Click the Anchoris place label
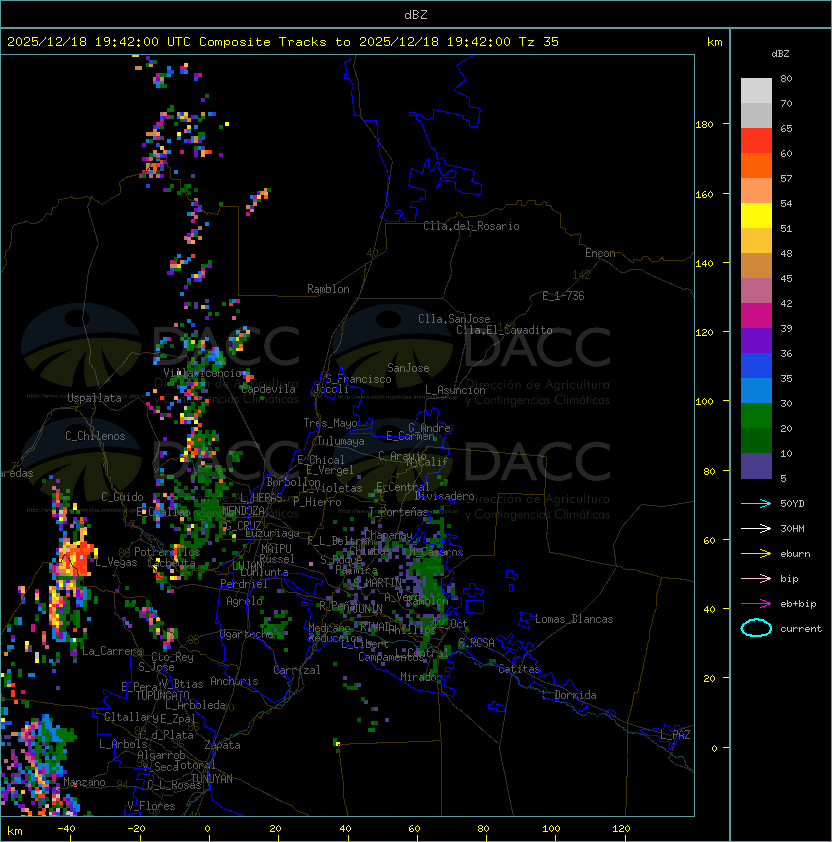The width and height of the screenshot is (832, 842). click(x=234, y=681)
